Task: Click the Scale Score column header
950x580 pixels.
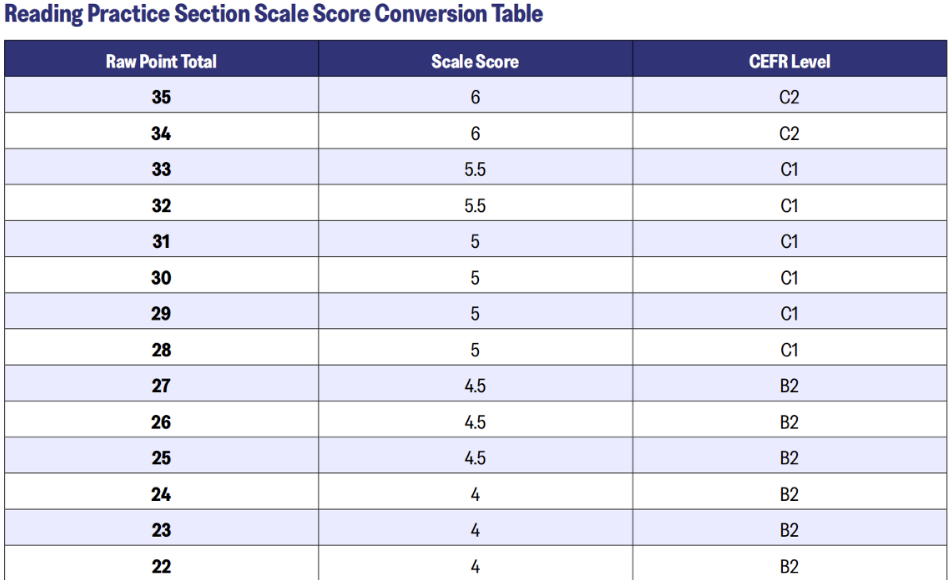Action: [x=475, y=61]
